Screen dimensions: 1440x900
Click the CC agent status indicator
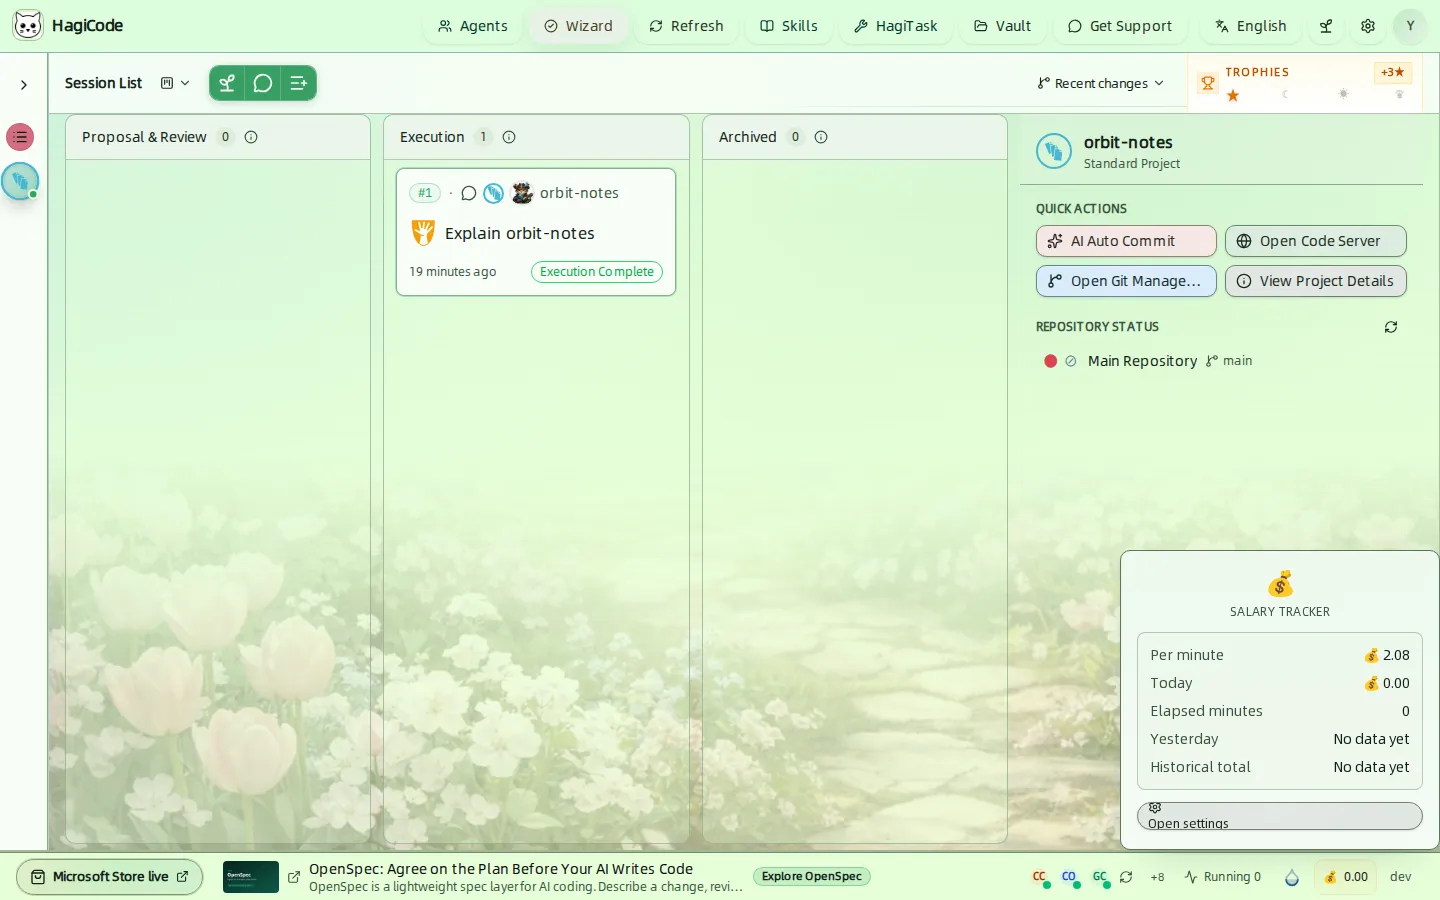coord(1040,877)
